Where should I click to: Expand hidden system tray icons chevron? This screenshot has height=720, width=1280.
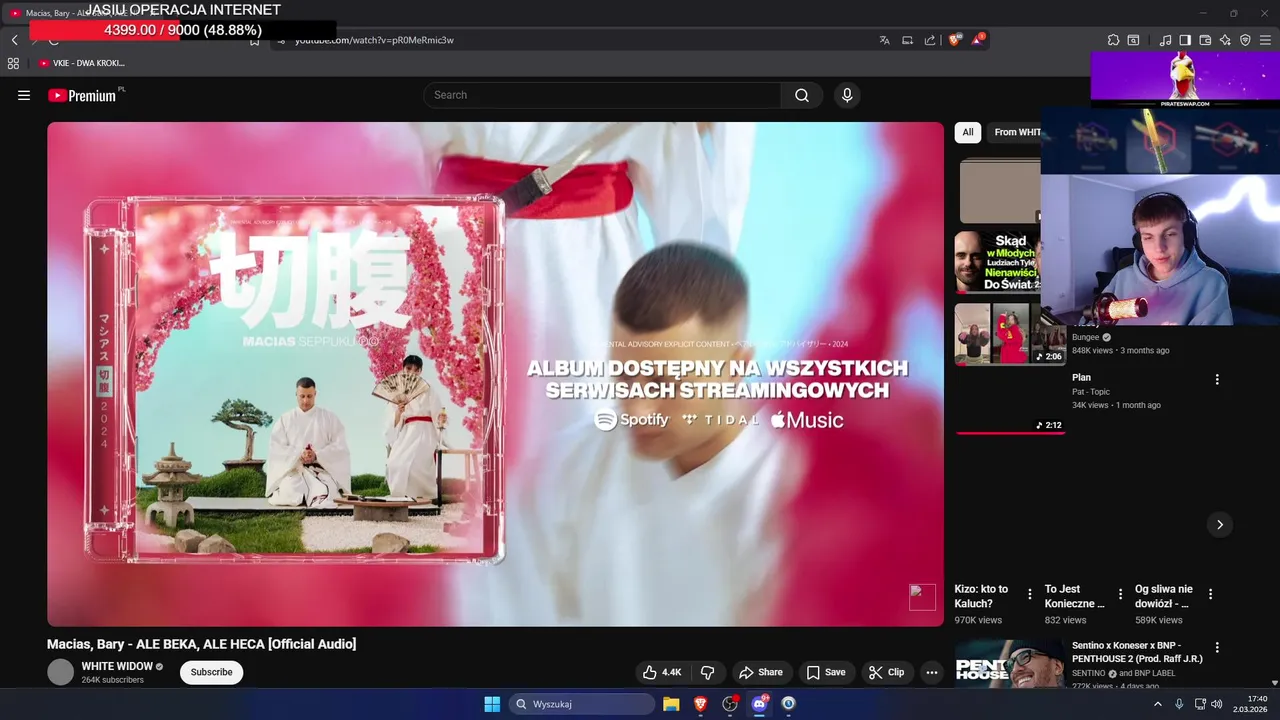pos(1158,704)
